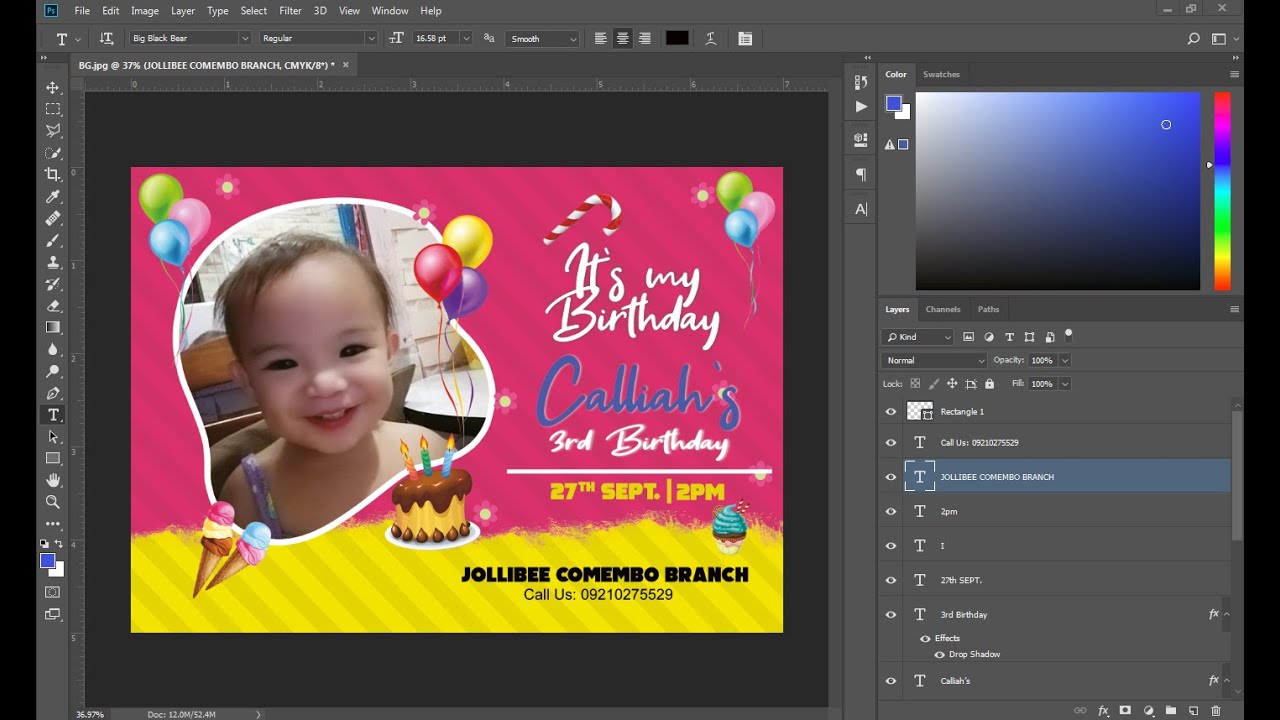Select the Pen tool

coord(53,393)
